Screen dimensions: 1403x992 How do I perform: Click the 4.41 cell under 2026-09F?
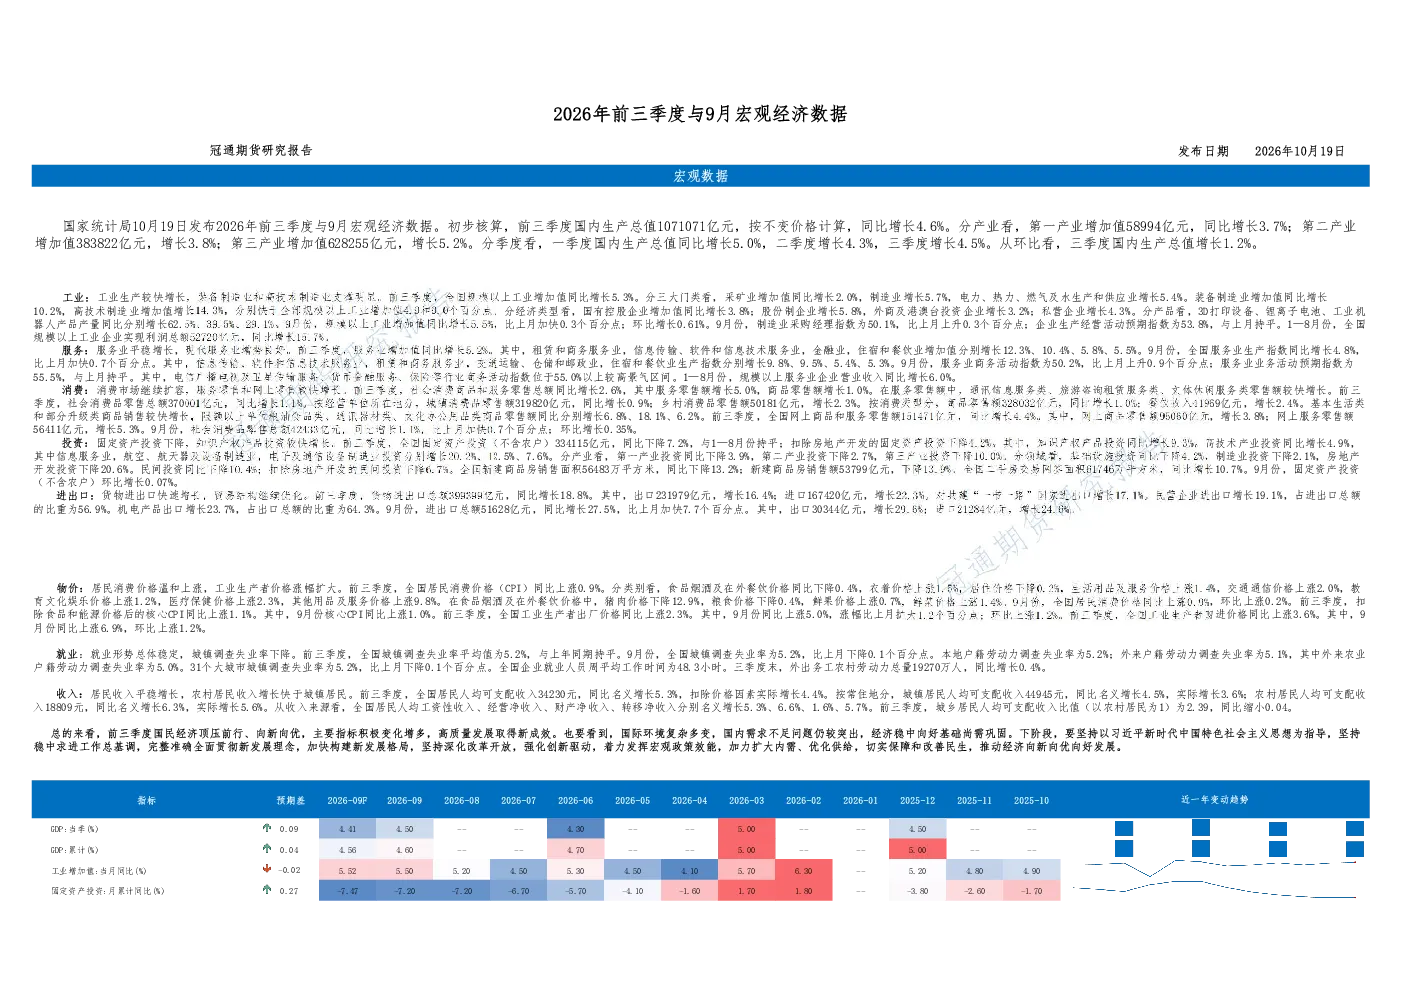click(x=347, y=829)
